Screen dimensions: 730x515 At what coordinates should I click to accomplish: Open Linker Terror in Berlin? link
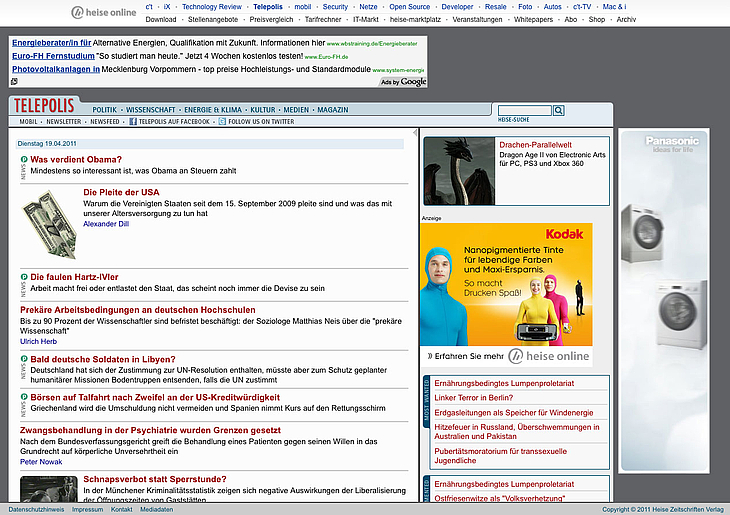point(473,398)
